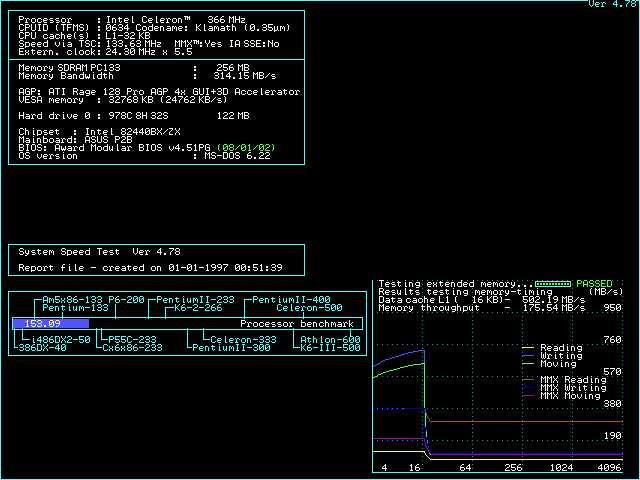Image resolution: width=640 pixels, height=480 pixels.
Task: Click the Results testing memory-timing heading
Action: [466, 292]
